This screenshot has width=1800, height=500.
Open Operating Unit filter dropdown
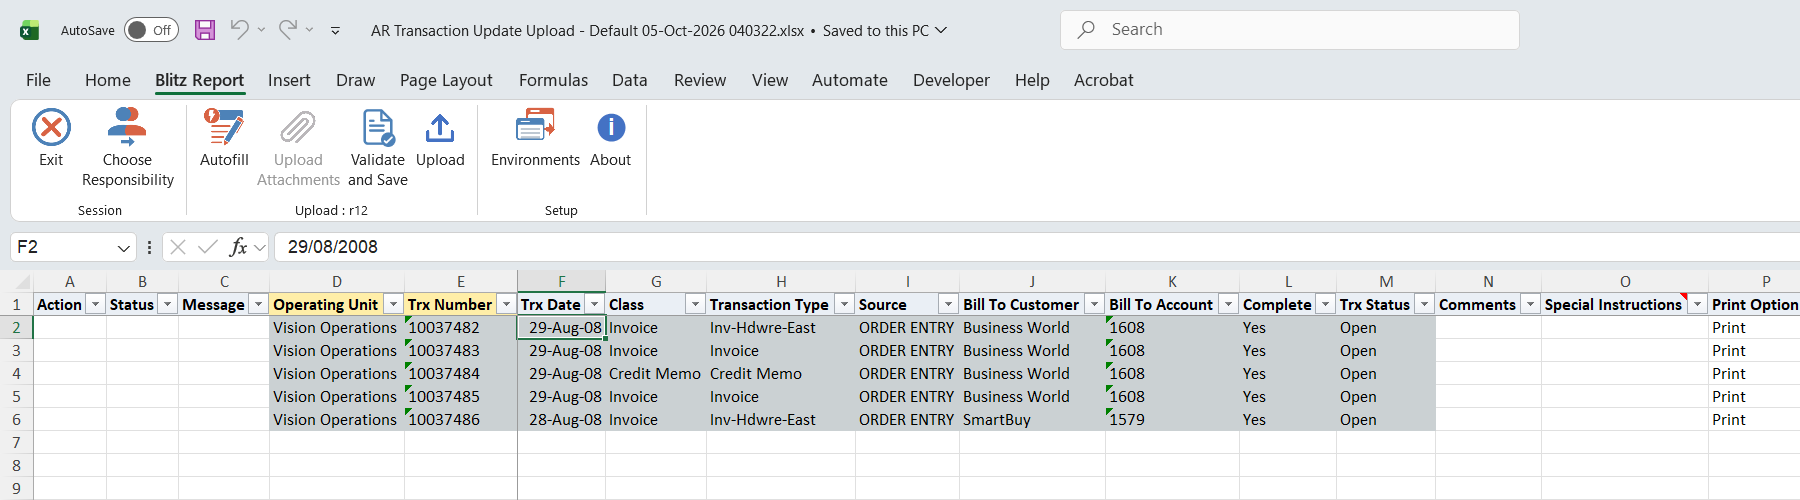394,304
